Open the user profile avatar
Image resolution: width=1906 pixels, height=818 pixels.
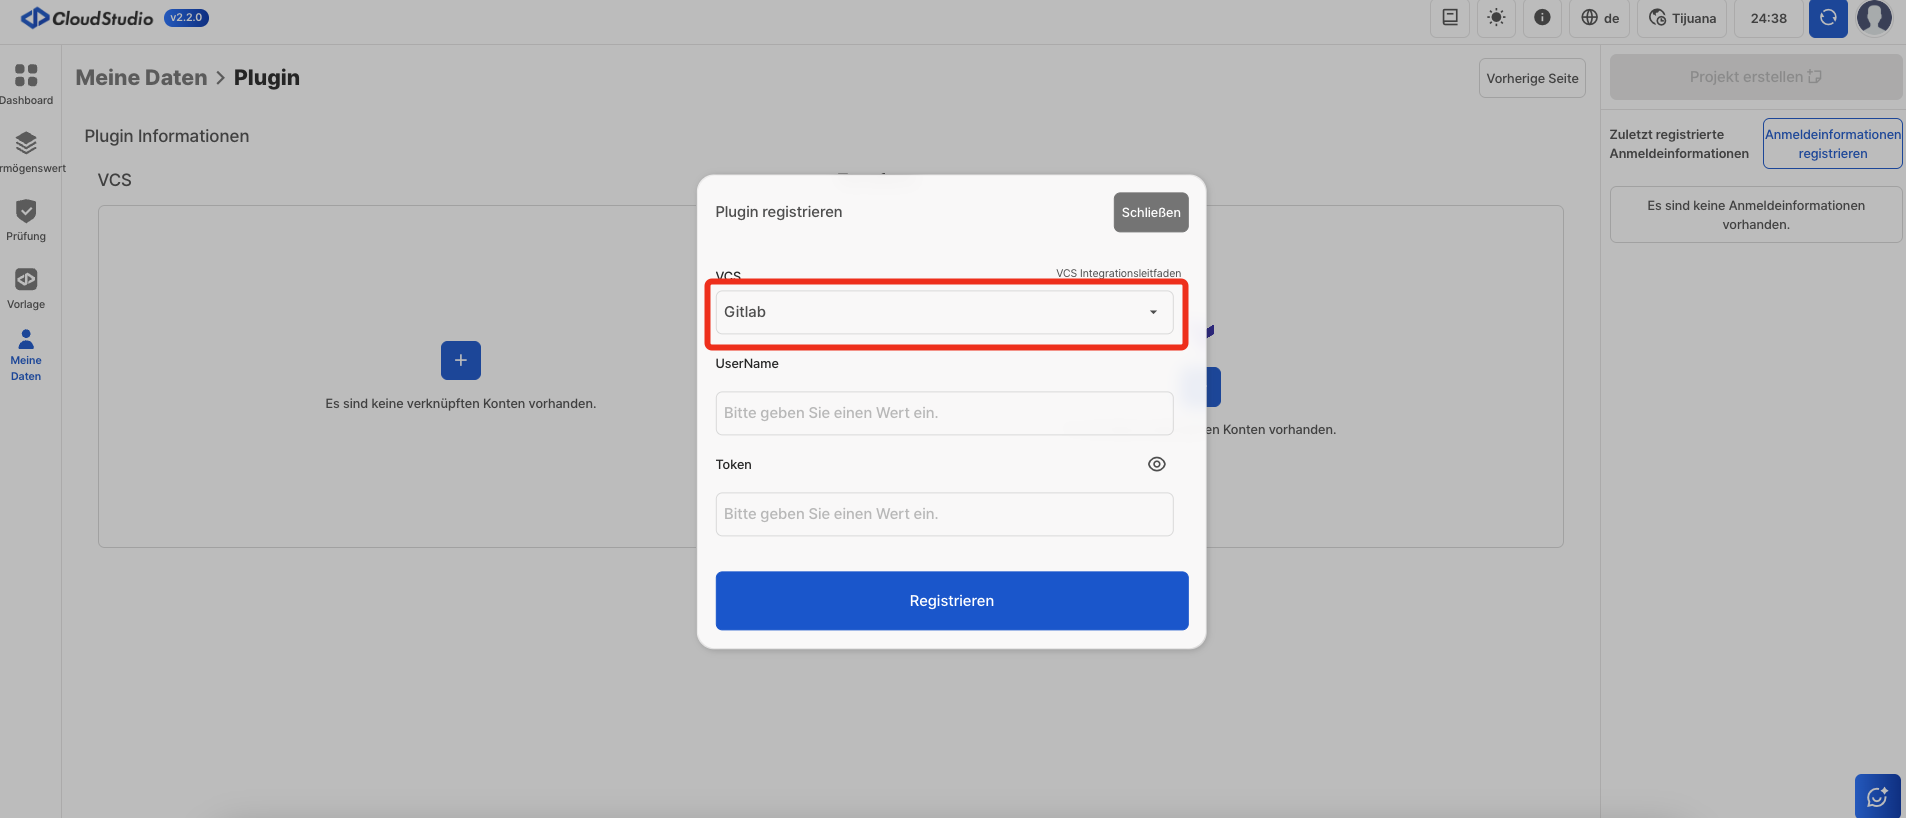click(x=1874, y=18)
